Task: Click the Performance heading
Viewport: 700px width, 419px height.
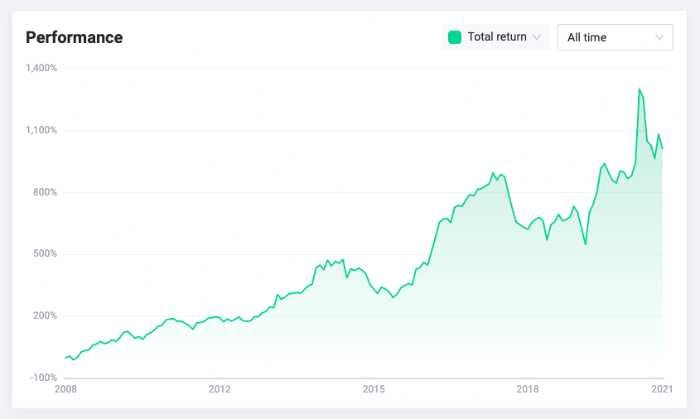Action: pyautogui.click(x=74, y=37)
